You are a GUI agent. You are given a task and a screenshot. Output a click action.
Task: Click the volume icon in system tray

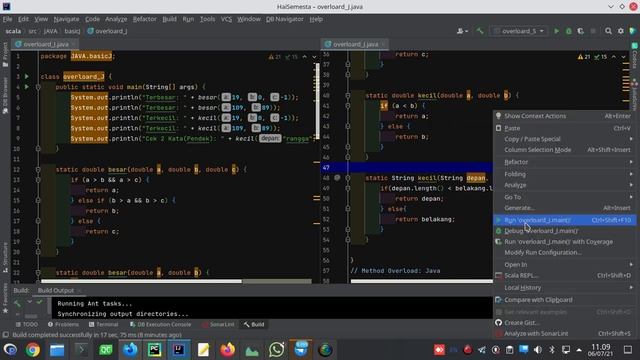coord(538,350)
